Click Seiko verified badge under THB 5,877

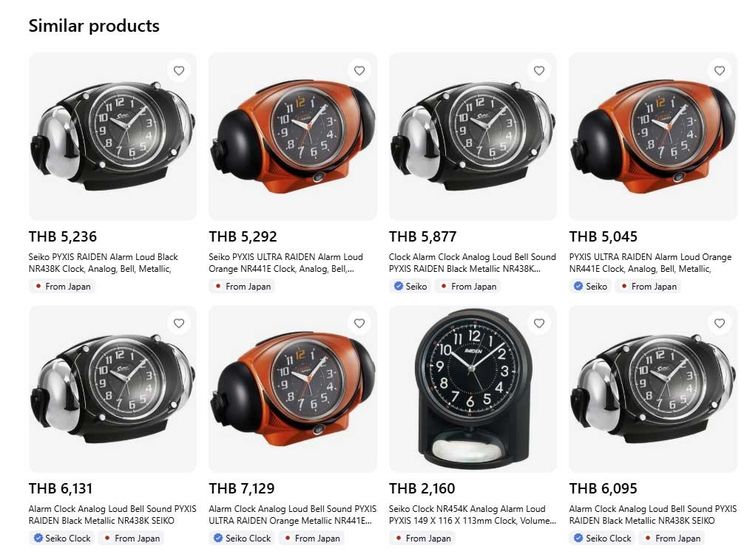point(410,286)
